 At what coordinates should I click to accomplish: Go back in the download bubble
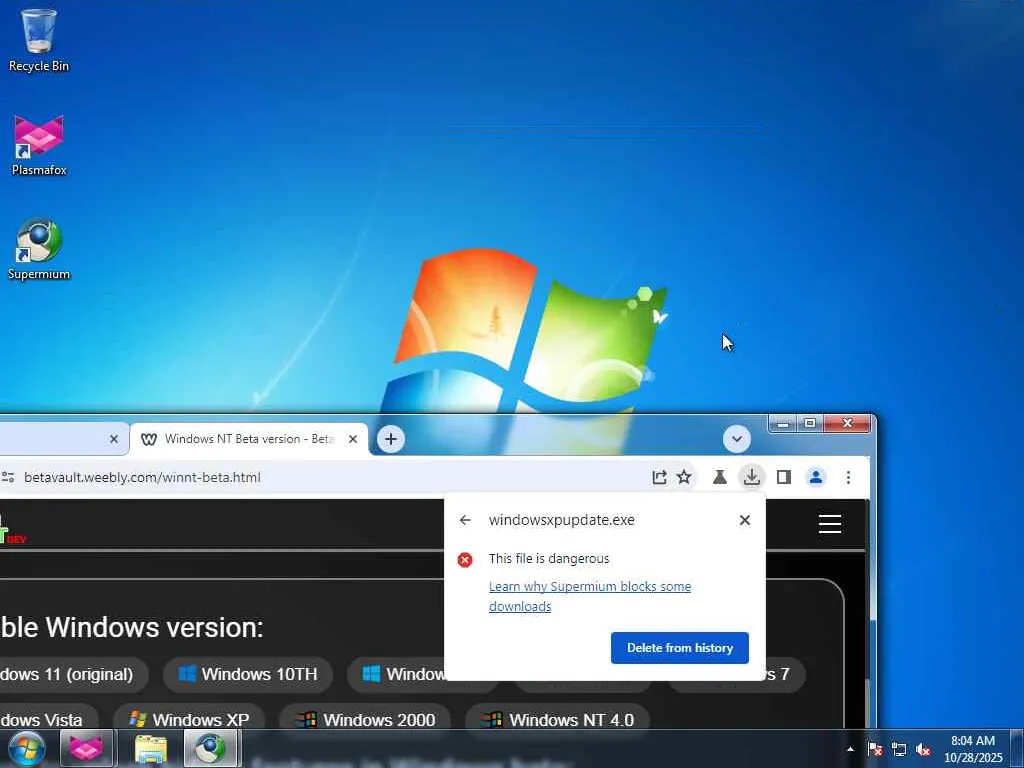tap(465, 520)
